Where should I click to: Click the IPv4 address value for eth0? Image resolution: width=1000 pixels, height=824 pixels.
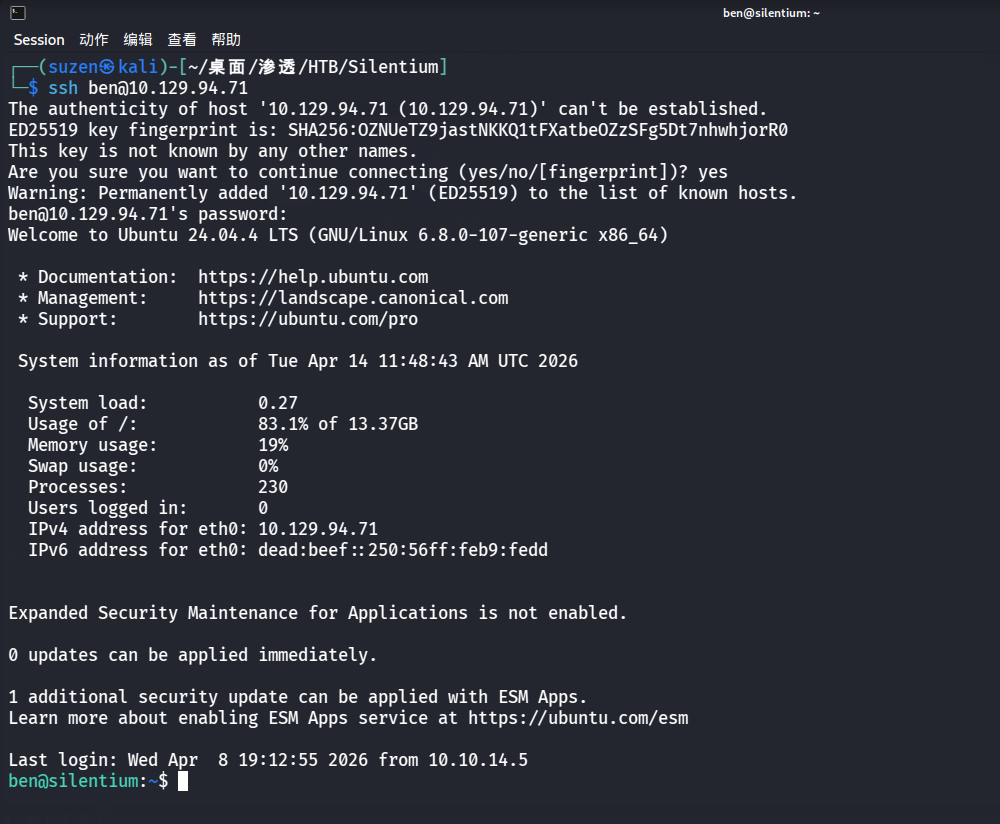point(318,529)
